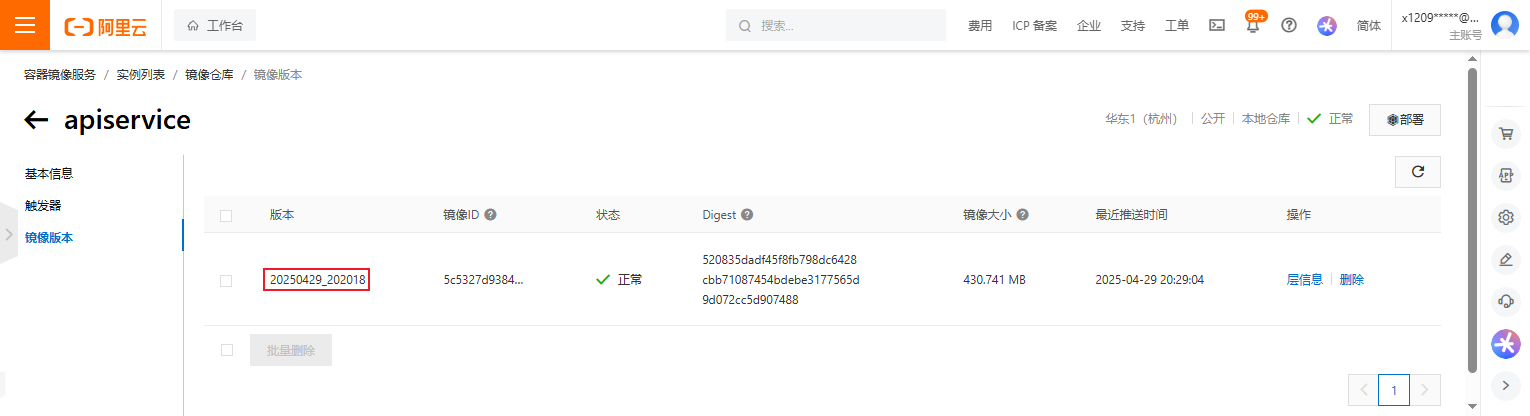
Task: Switch to the 基本信息 tab
Action: click(x=49, y=174)
